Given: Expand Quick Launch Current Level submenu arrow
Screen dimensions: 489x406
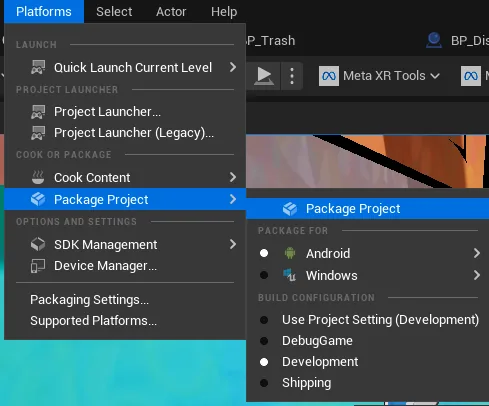Looking at the screenshot, I should (233, 67).
